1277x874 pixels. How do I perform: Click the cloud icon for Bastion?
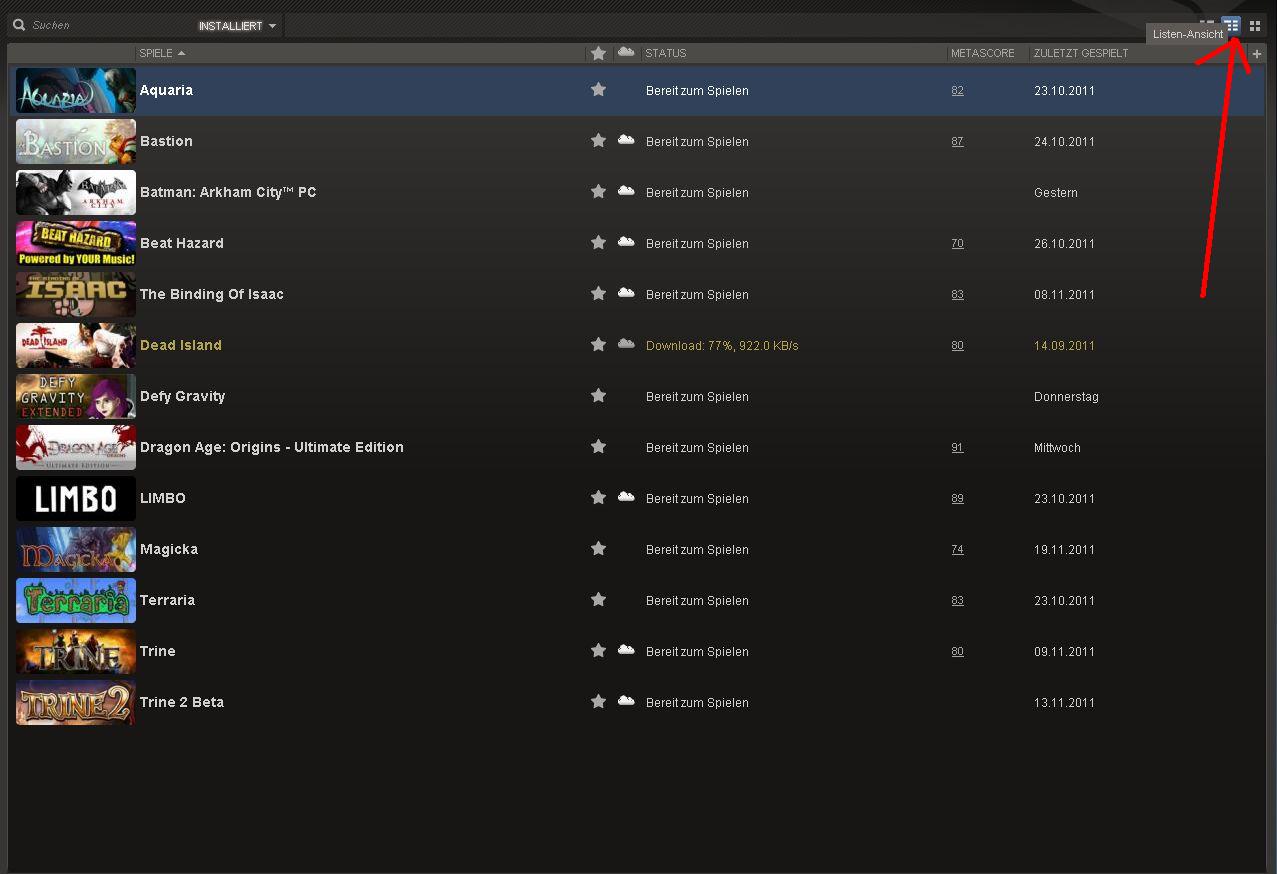[626, 140]
